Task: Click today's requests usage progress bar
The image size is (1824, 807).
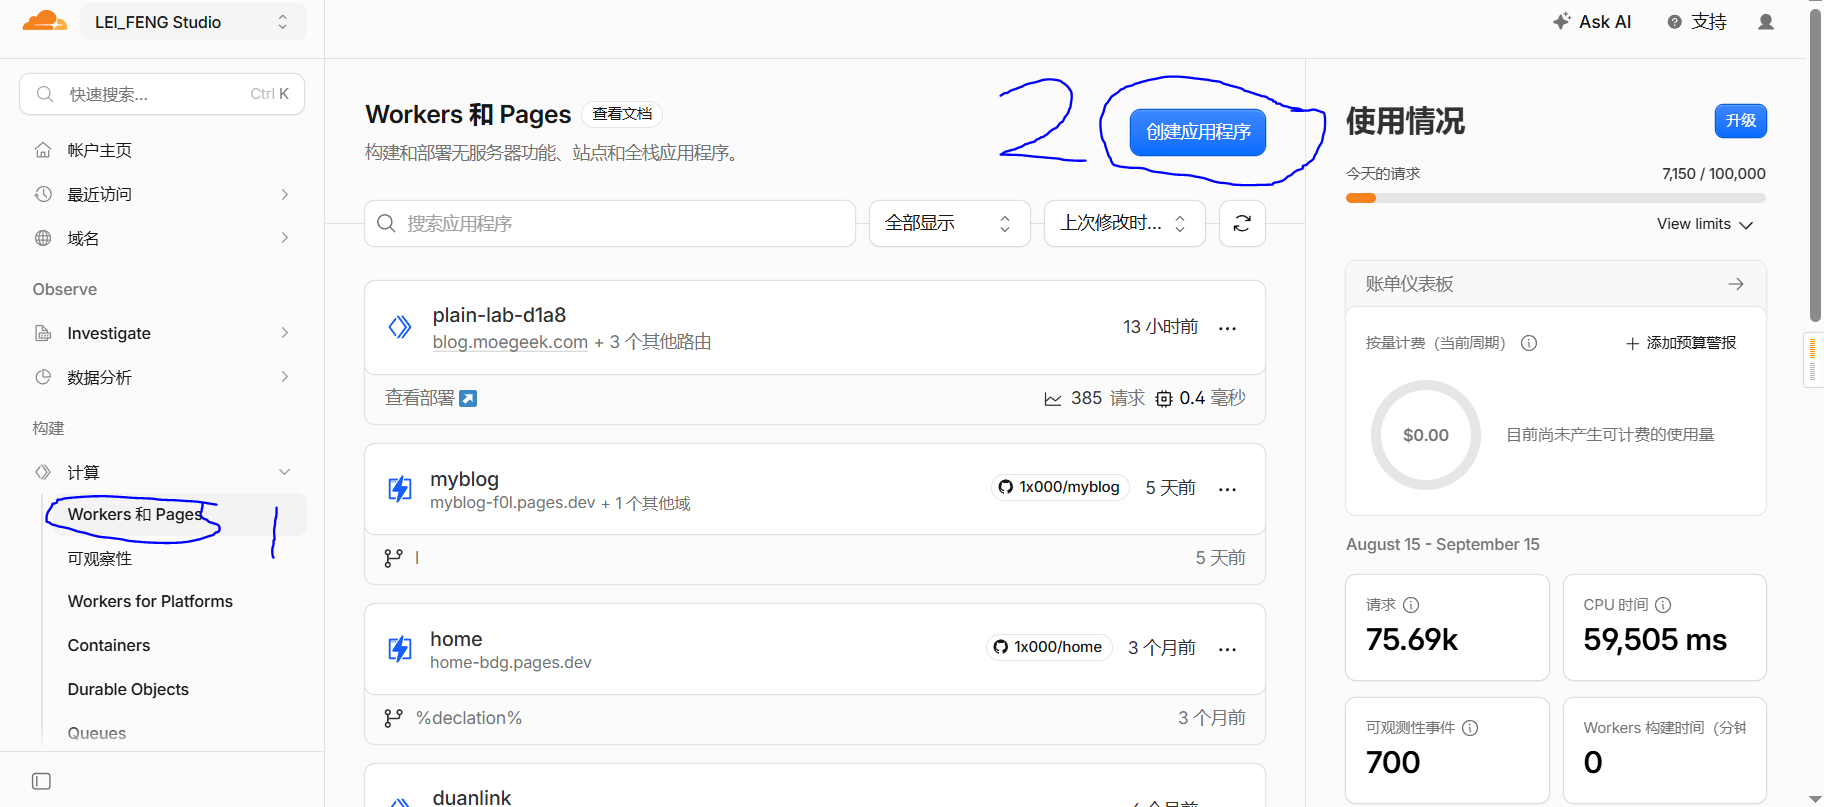Action: point(1556,198)
